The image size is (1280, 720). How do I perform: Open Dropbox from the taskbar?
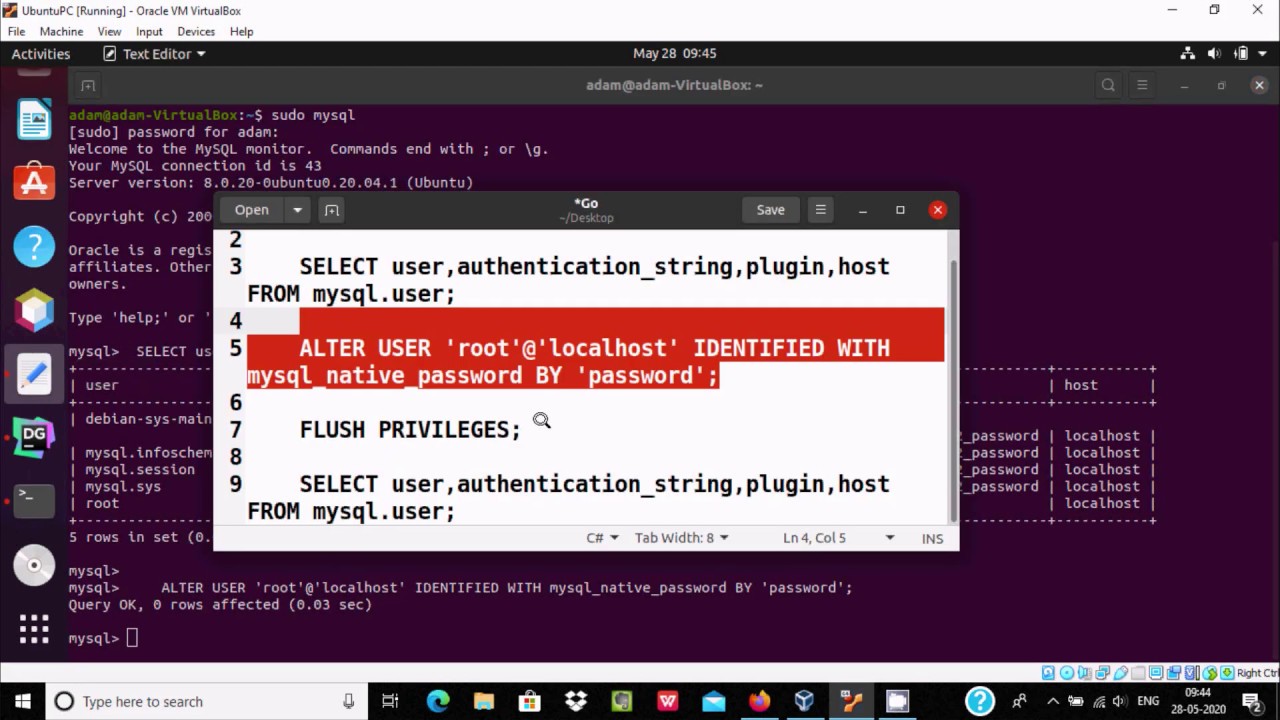[x=576, y=701]
